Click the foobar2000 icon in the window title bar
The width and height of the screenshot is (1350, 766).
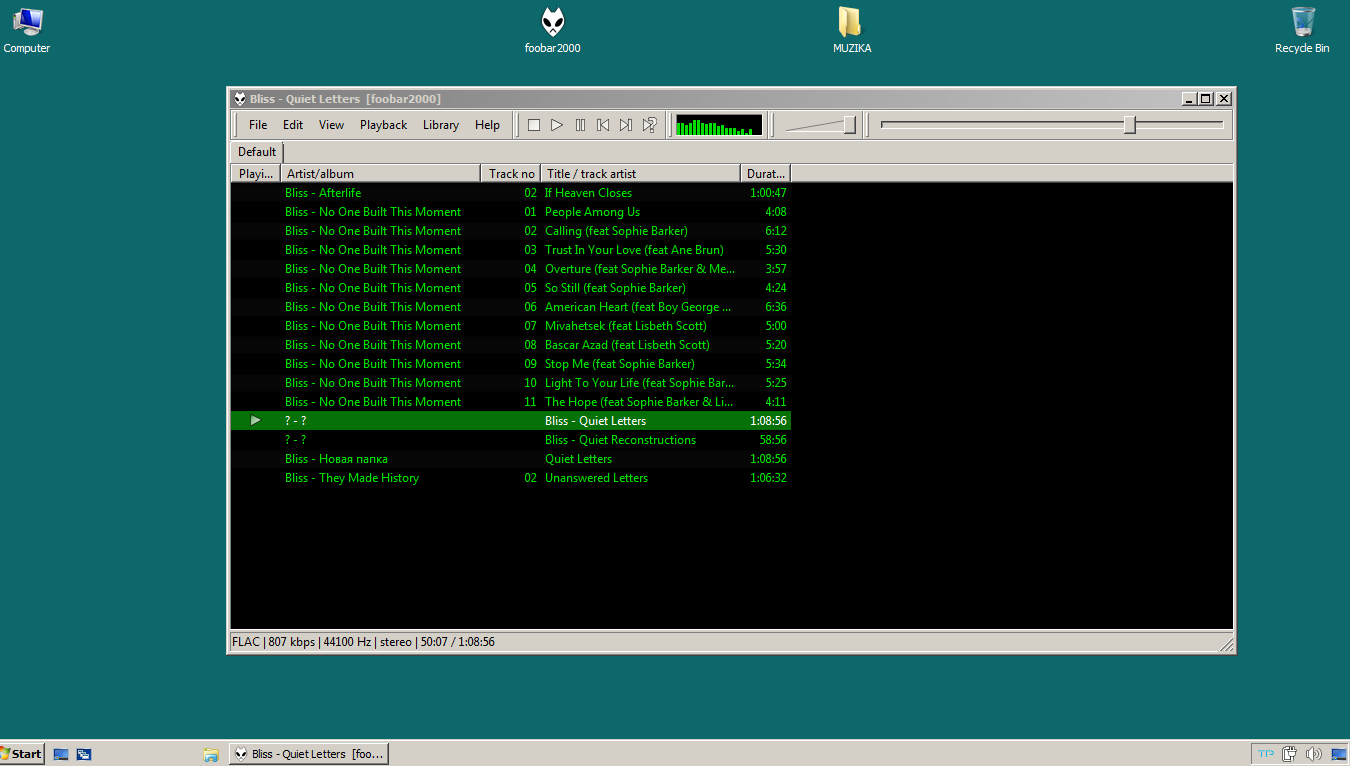[240, 98]
